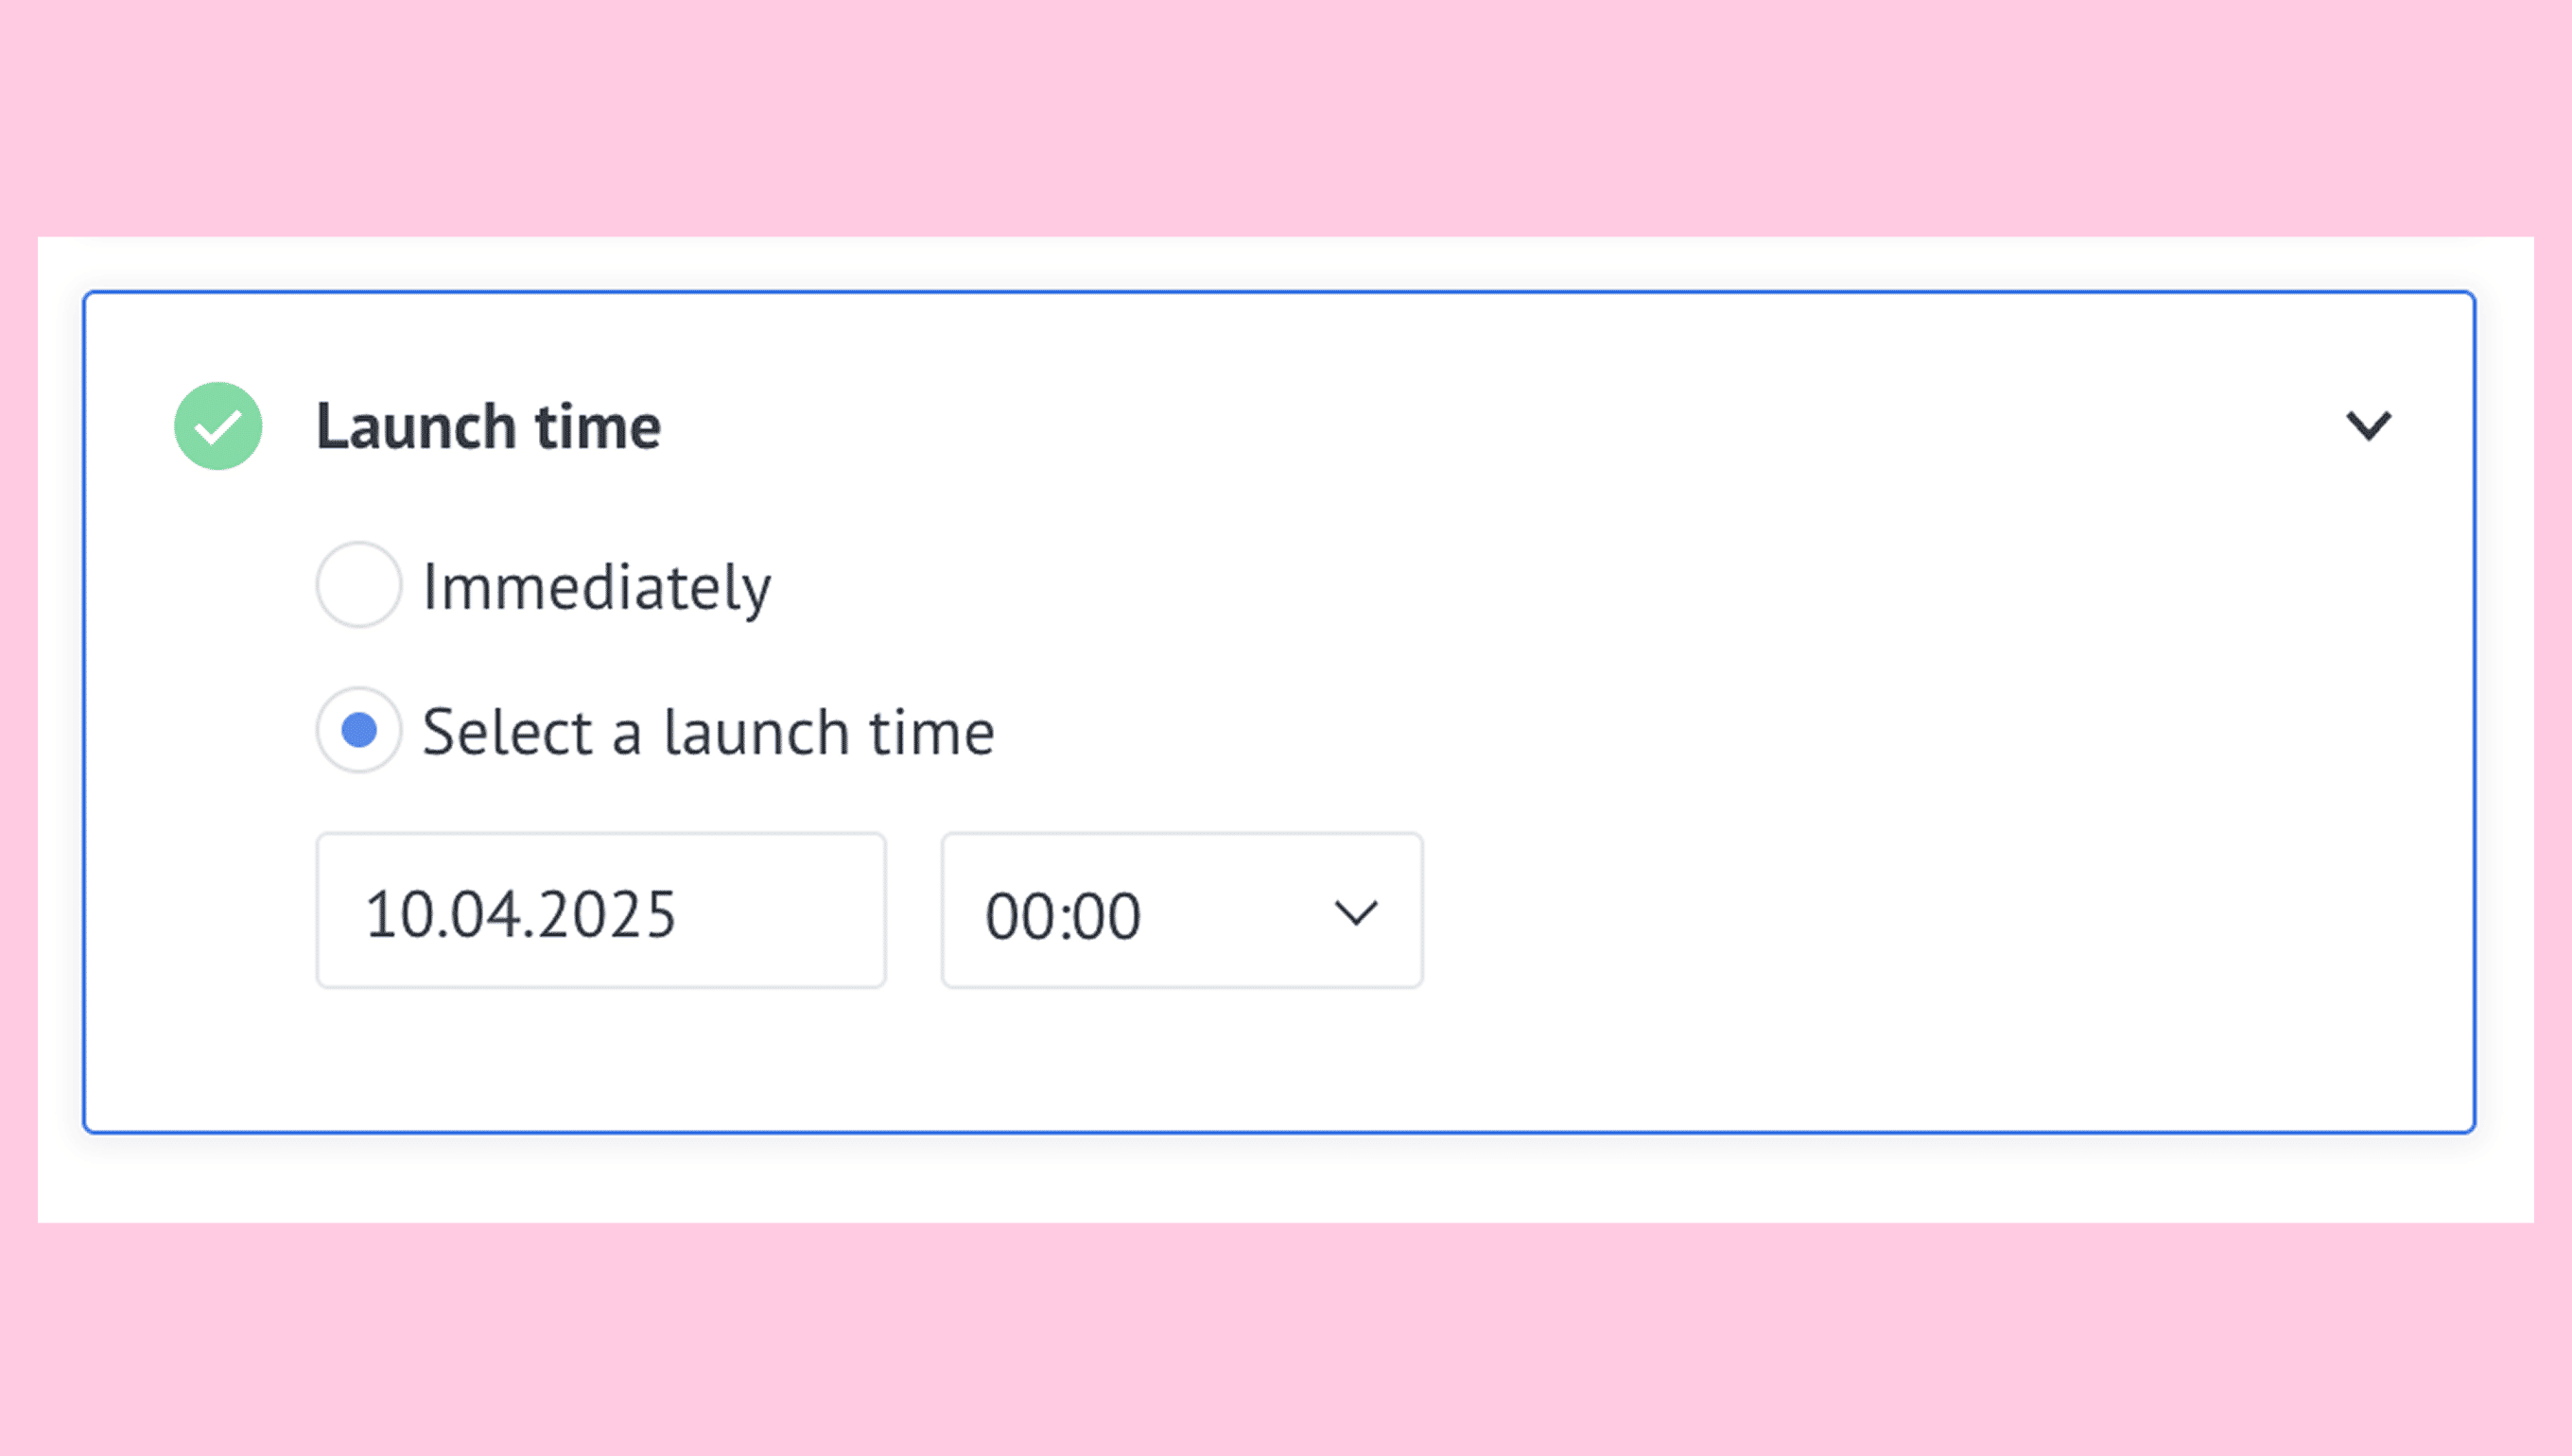Viewport: 2572px width, 1456px height.
Task: Click the 00:00 time value
Action: click(1063, 916)
